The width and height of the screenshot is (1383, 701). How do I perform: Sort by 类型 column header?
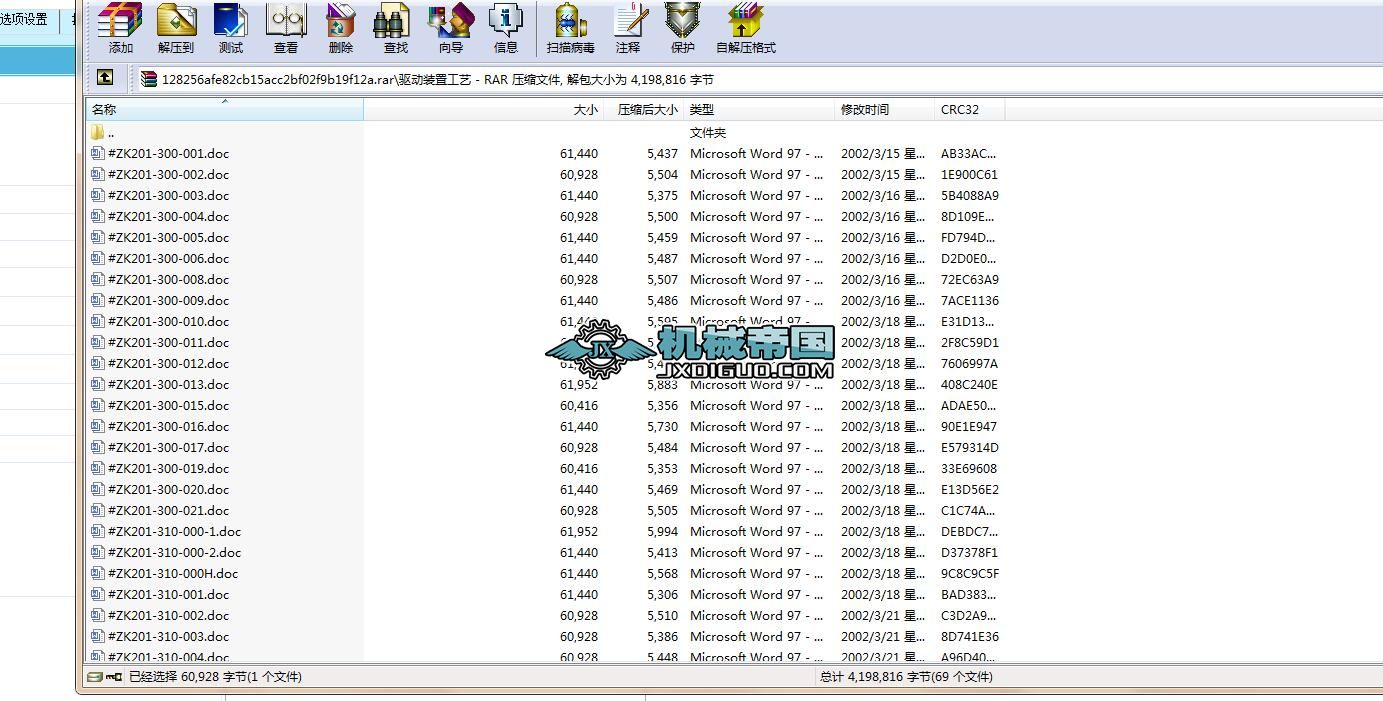pyautogui.click(x=759, y=110)
